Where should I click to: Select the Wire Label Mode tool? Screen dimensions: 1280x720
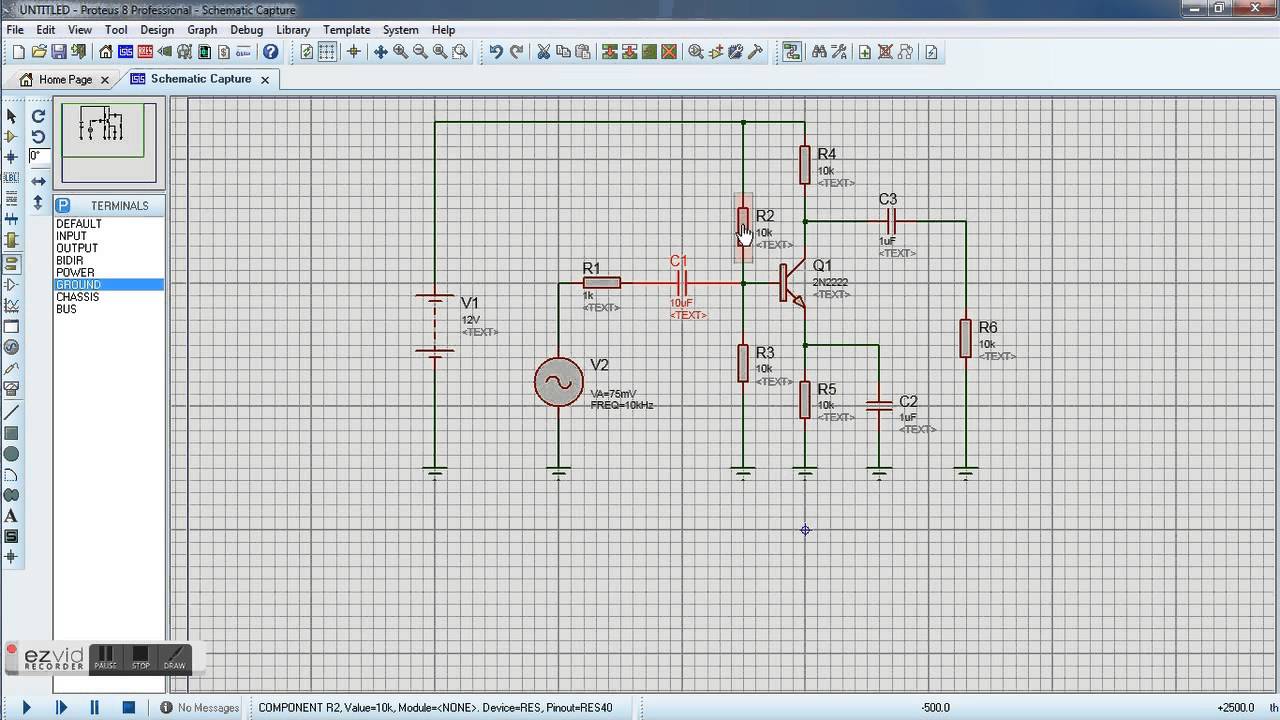[x=11, y=177]
